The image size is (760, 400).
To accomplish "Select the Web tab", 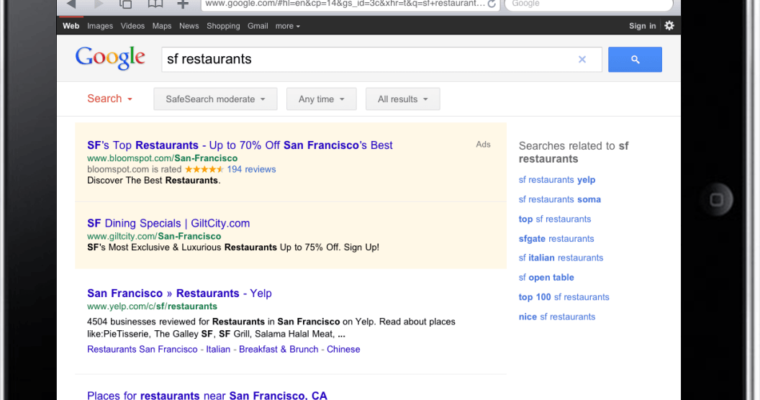I will [x=71, y=26].
